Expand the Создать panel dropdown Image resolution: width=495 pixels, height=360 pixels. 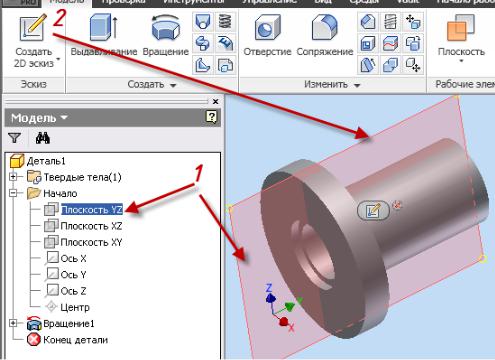tap(173, 85)
